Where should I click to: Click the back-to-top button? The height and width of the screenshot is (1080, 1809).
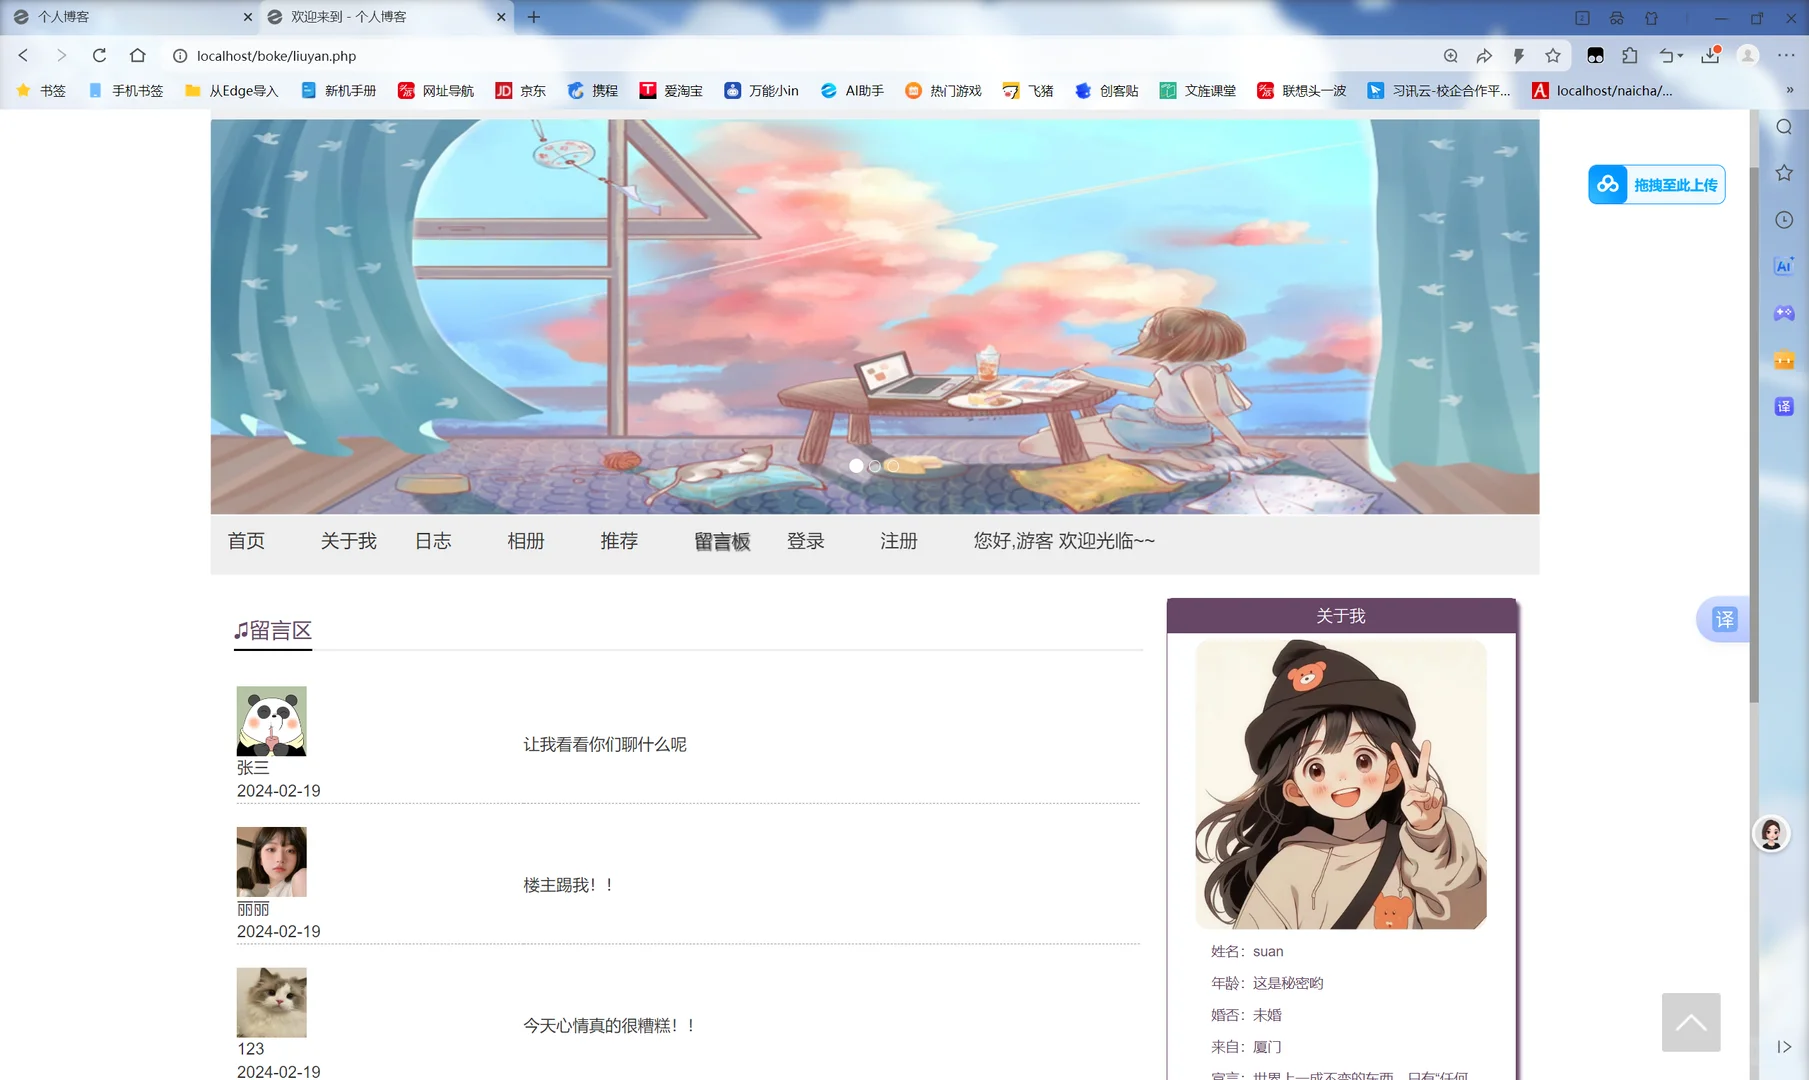(1690, 1022)
